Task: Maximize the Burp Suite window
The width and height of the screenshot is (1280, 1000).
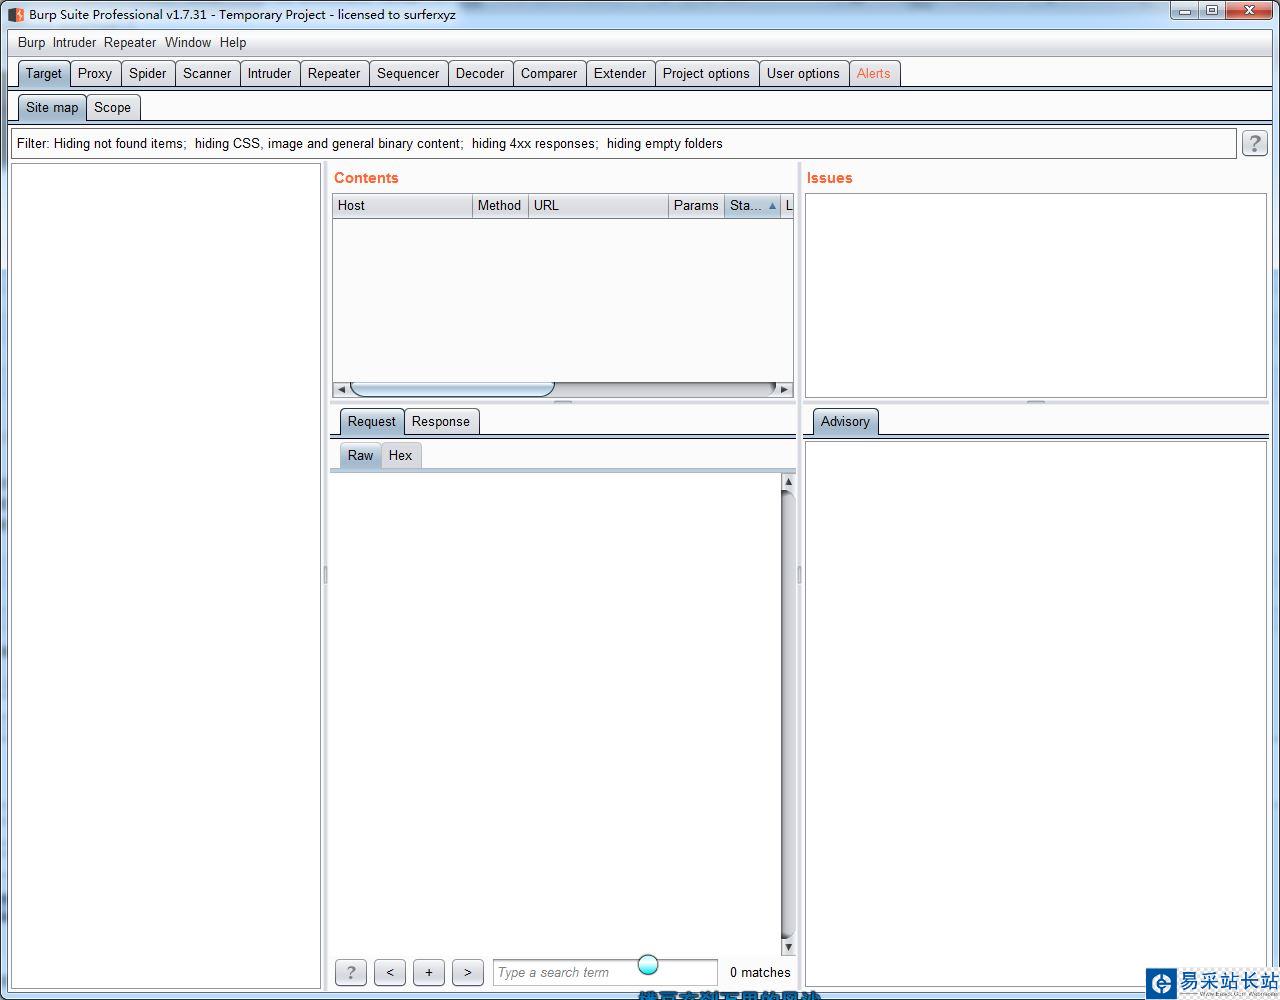Action: click(x=1211, y=11)
